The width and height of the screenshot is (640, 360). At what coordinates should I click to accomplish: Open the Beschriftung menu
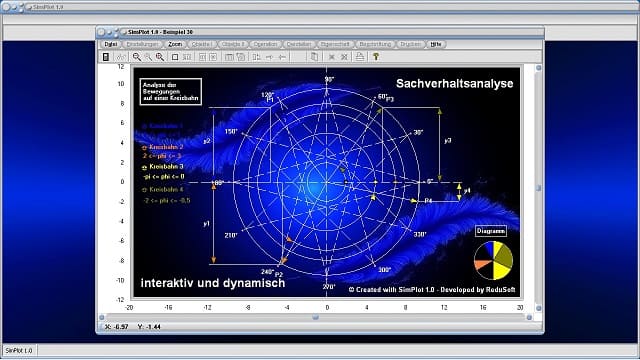click(375, 44)
